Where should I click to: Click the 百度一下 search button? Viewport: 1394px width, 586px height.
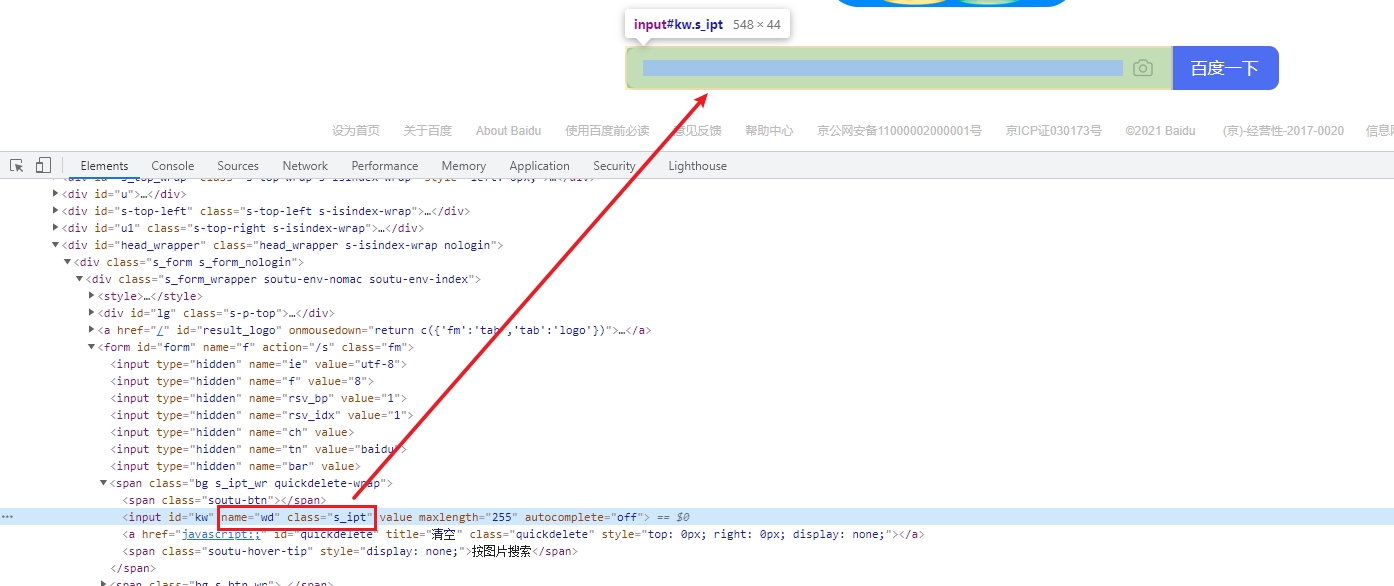pyautogui.click(x=1225, y=68)
